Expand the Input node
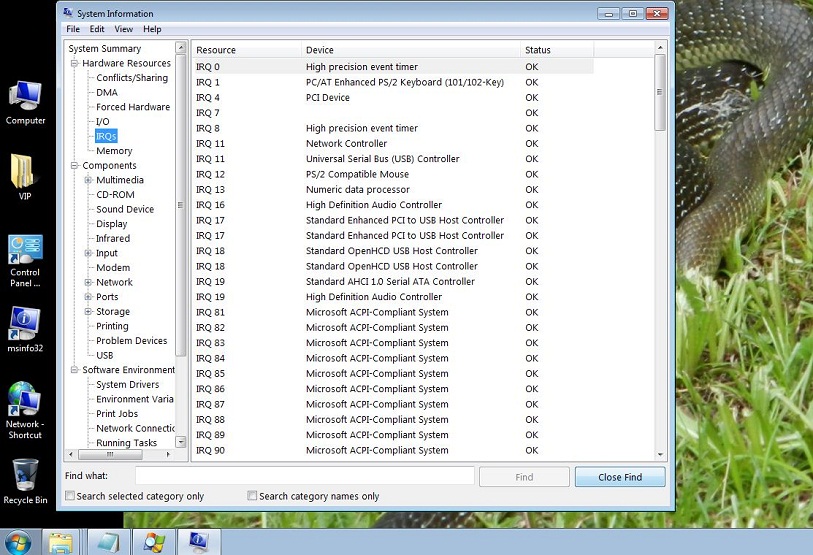 point(88,253)
